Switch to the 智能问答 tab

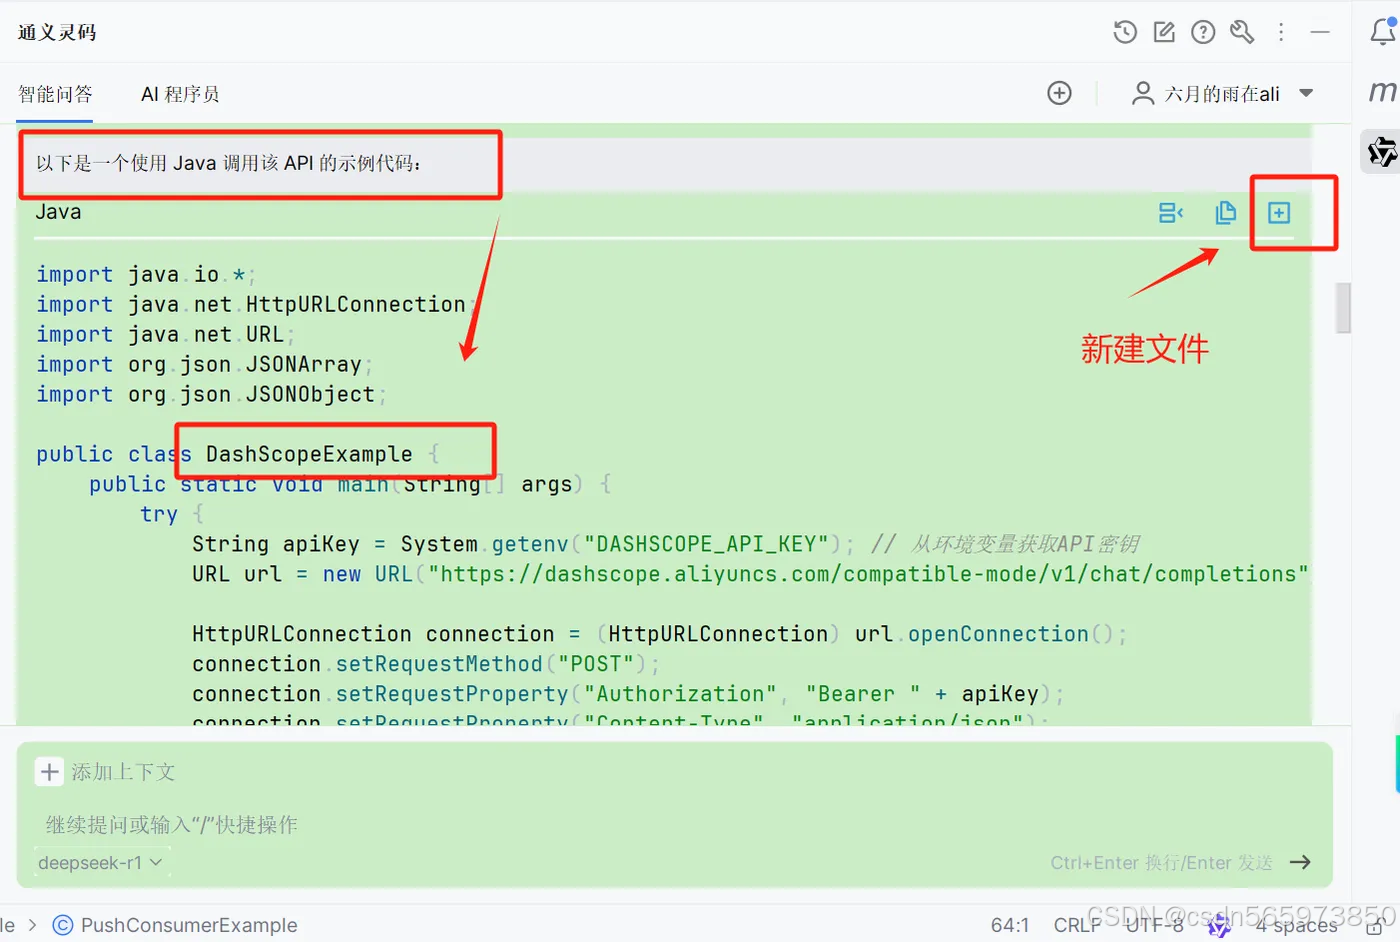coord(55,94)
